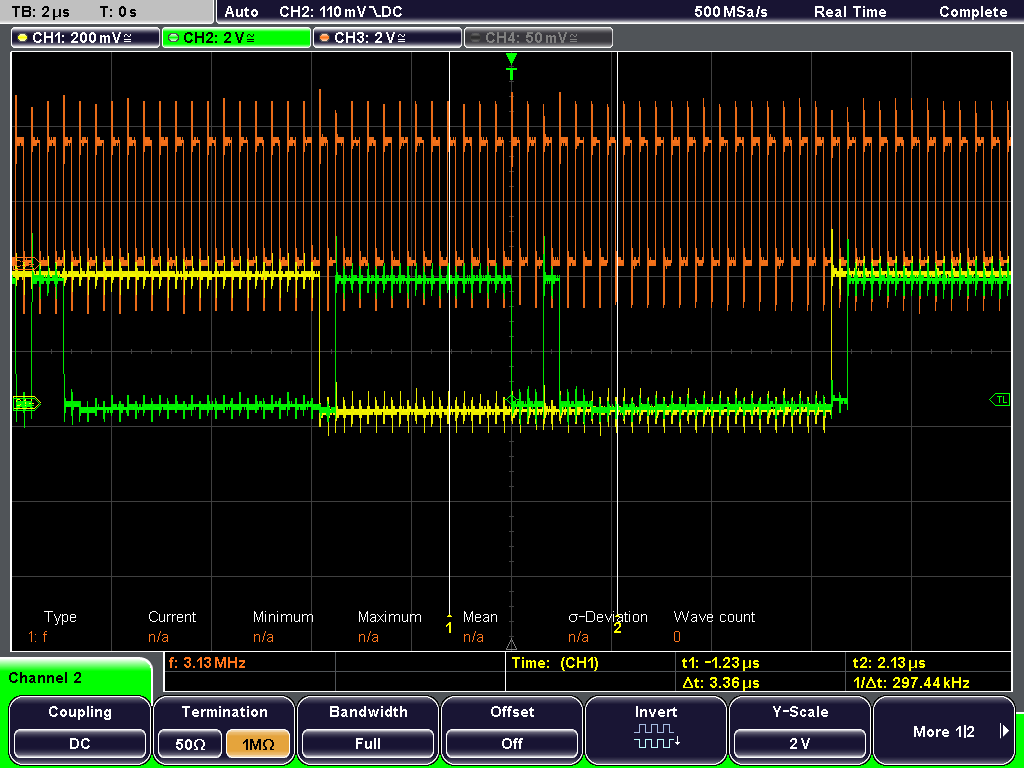Select the CH2 2 V channel tab

(236, 38)
